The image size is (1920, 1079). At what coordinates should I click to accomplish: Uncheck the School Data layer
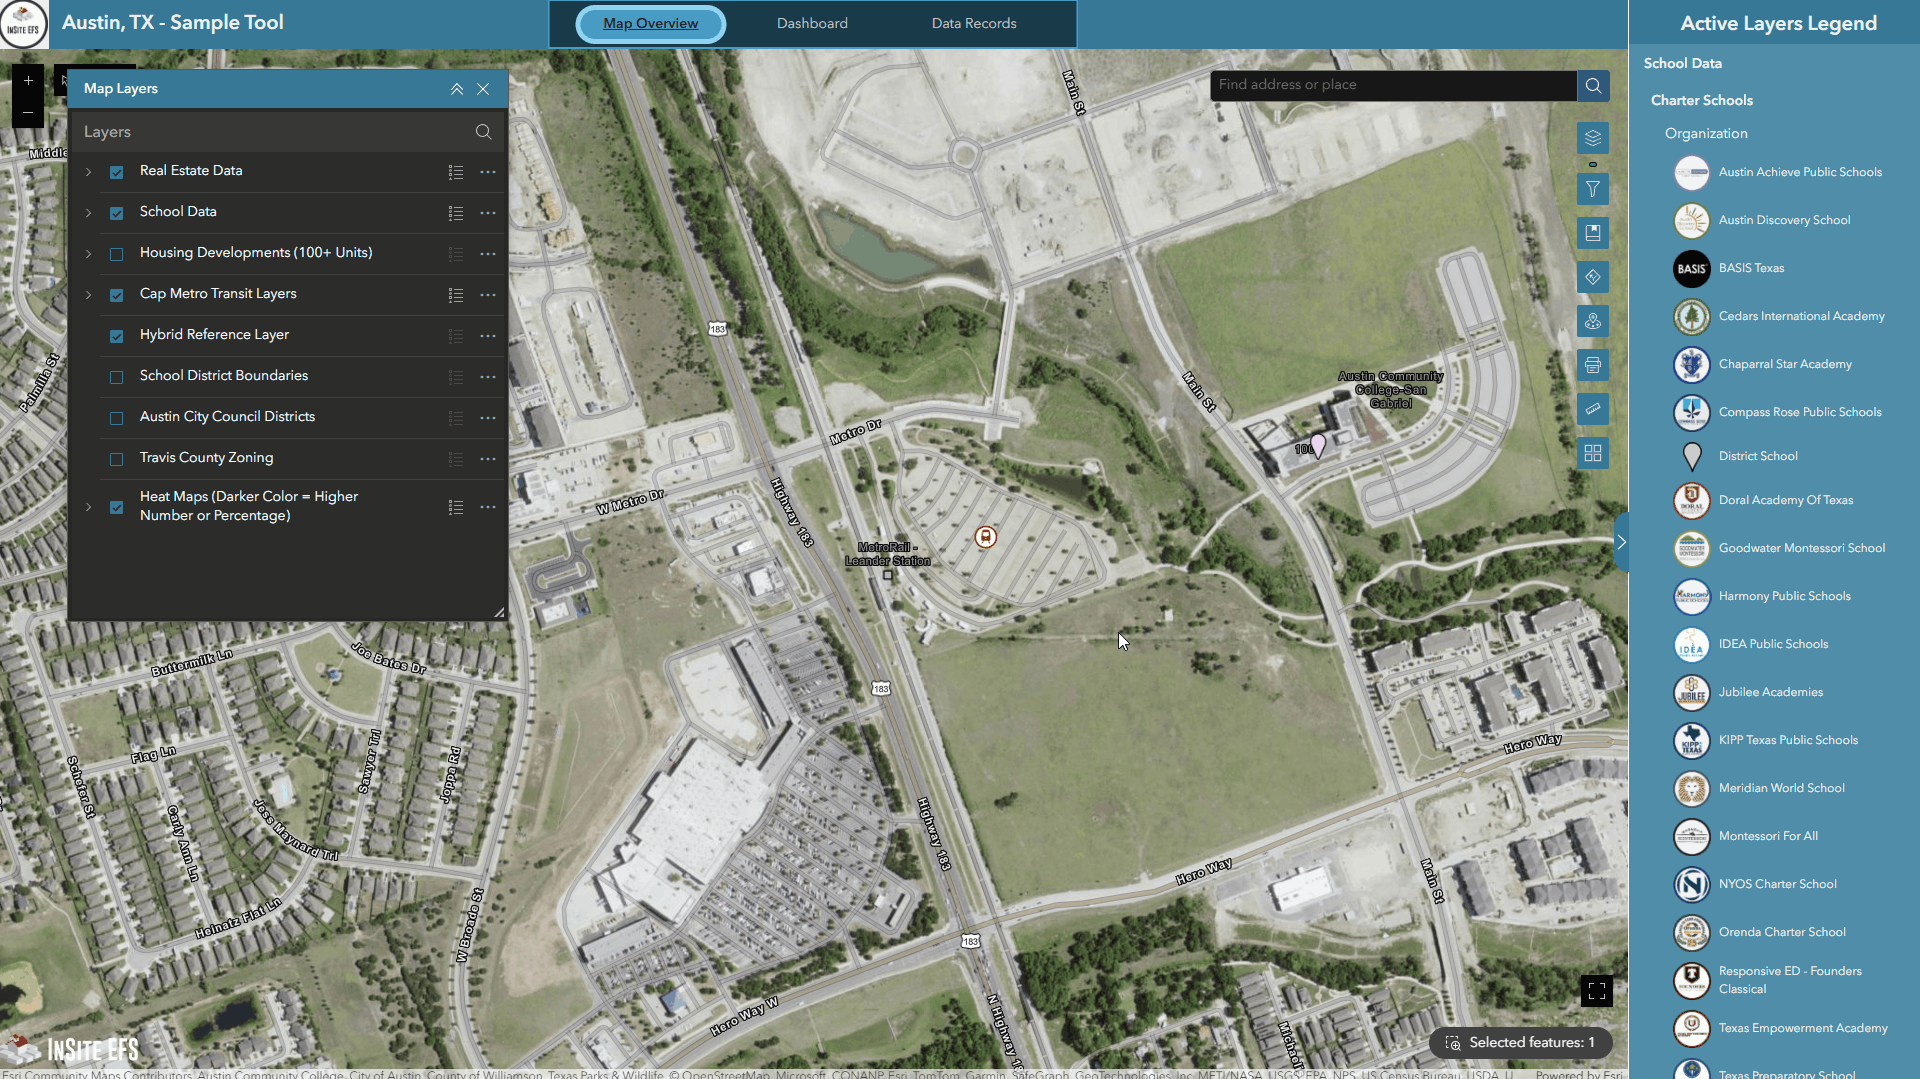click(117, 213)
